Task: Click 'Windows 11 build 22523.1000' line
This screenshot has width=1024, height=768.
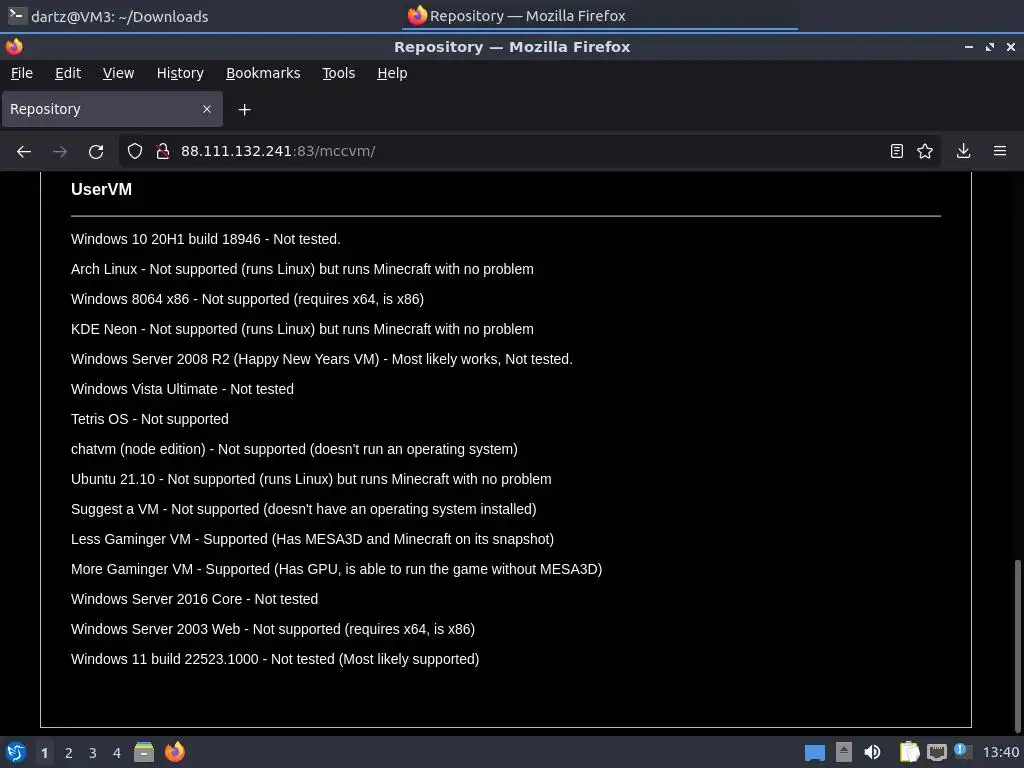Action: click(275, 660)
